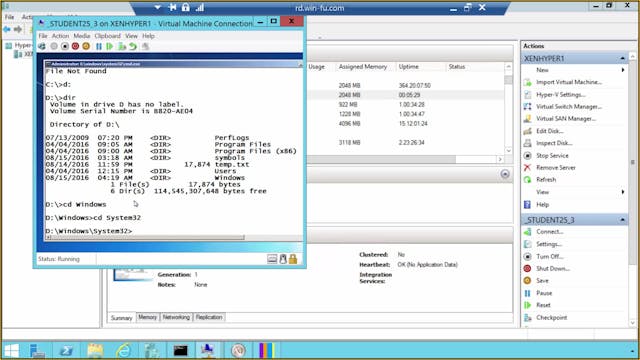Viewport: 640px width, 360px height.
Task: Pin the remote desktop connection bar
Action: (172, 8)
